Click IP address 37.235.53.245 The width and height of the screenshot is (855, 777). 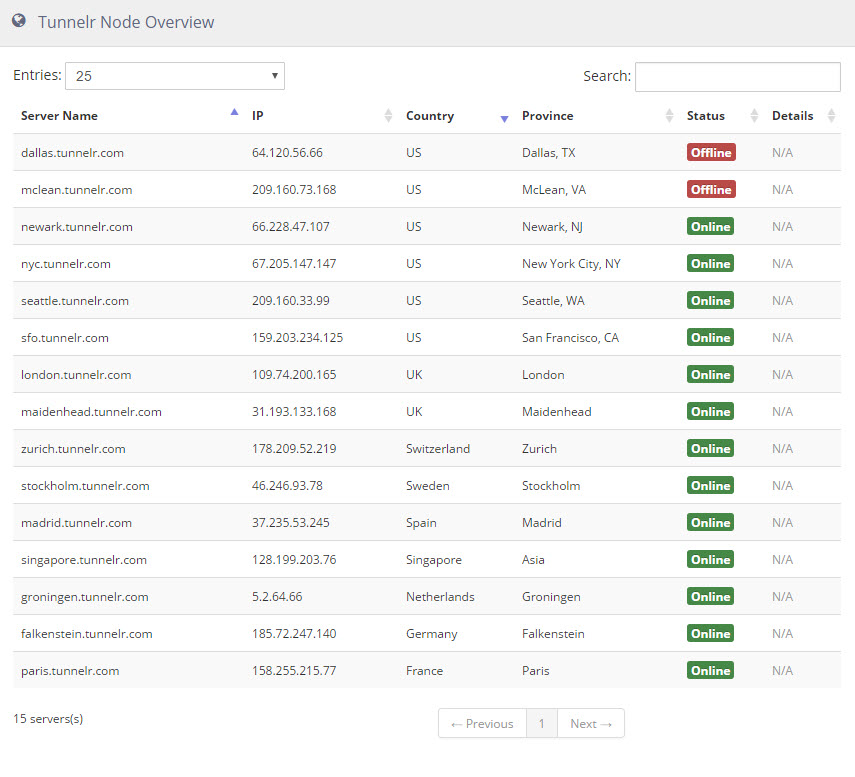291,523
